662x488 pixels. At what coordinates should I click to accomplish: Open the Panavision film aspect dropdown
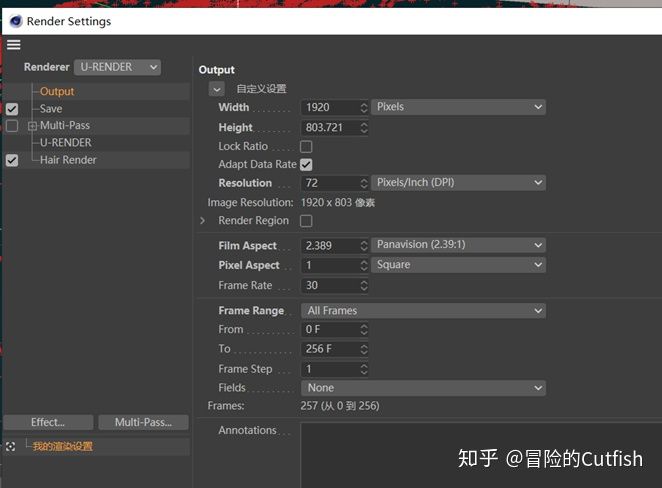(x=458, y=245)
